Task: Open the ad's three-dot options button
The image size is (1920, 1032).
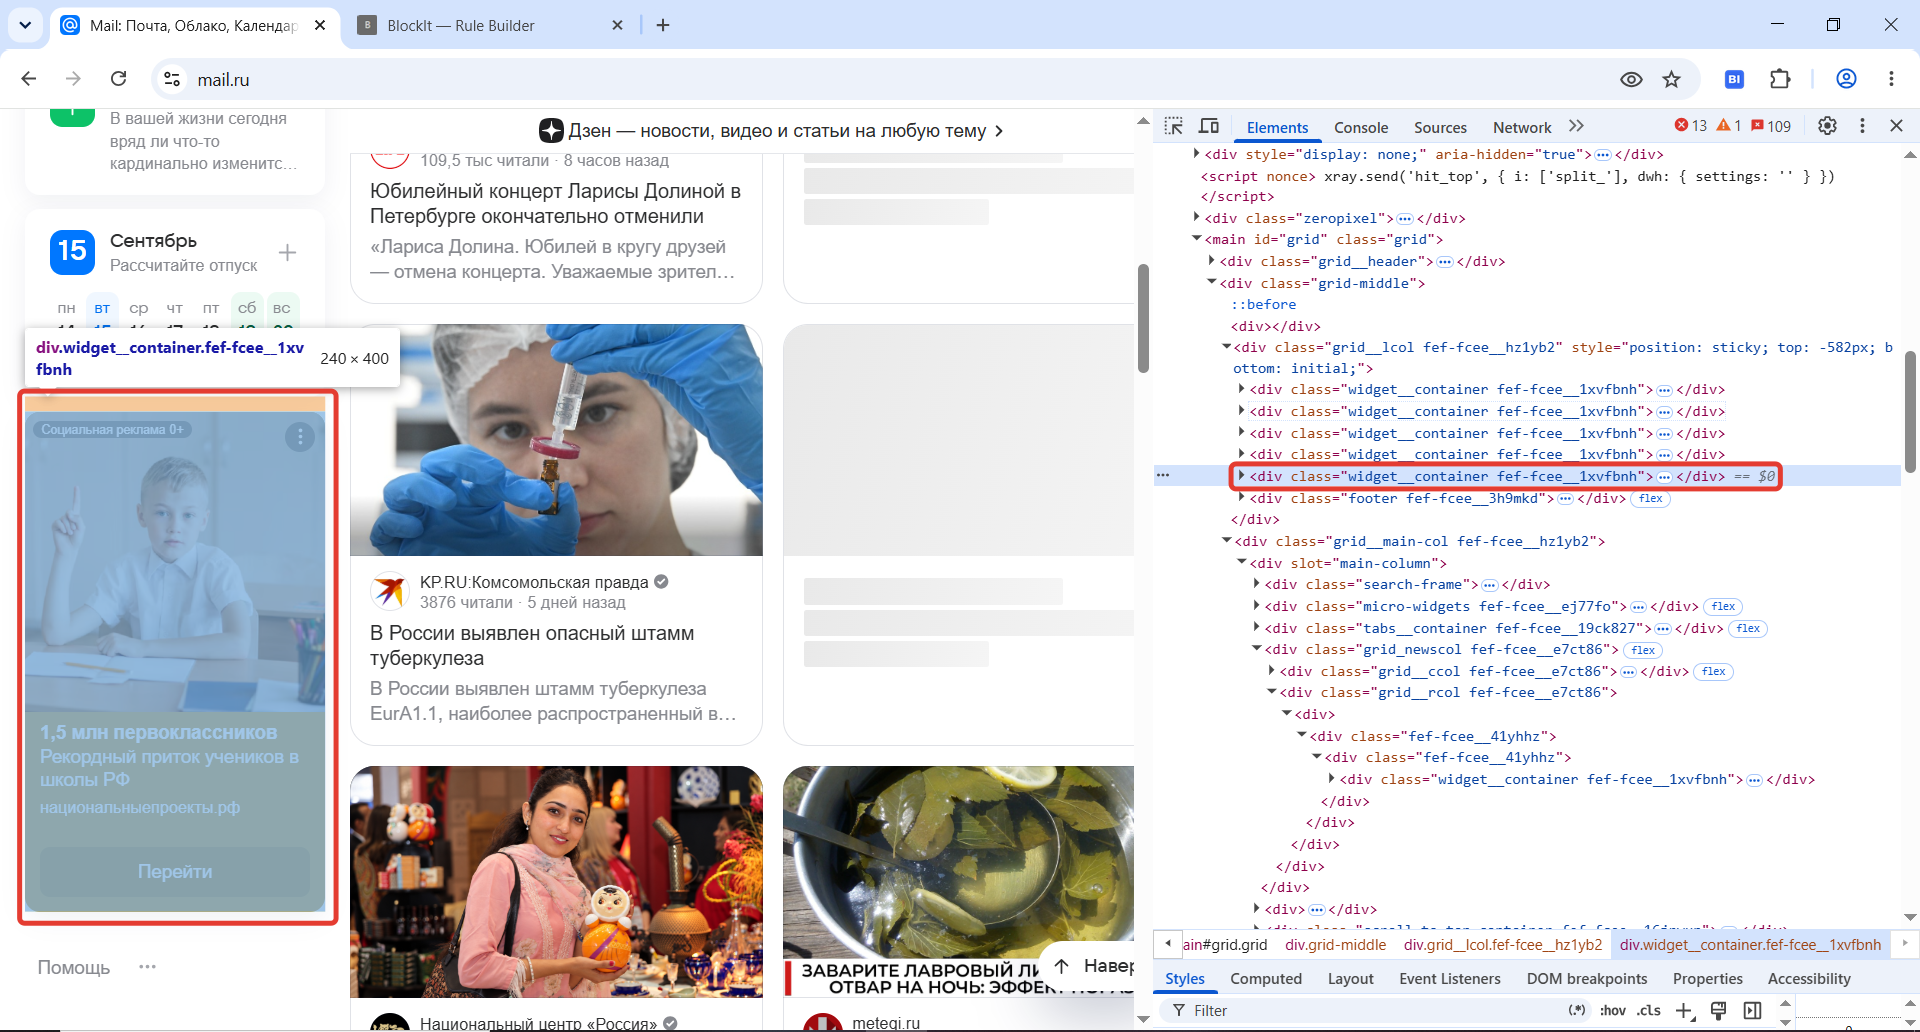Action: pyautogui.click(x=300, y=437)
